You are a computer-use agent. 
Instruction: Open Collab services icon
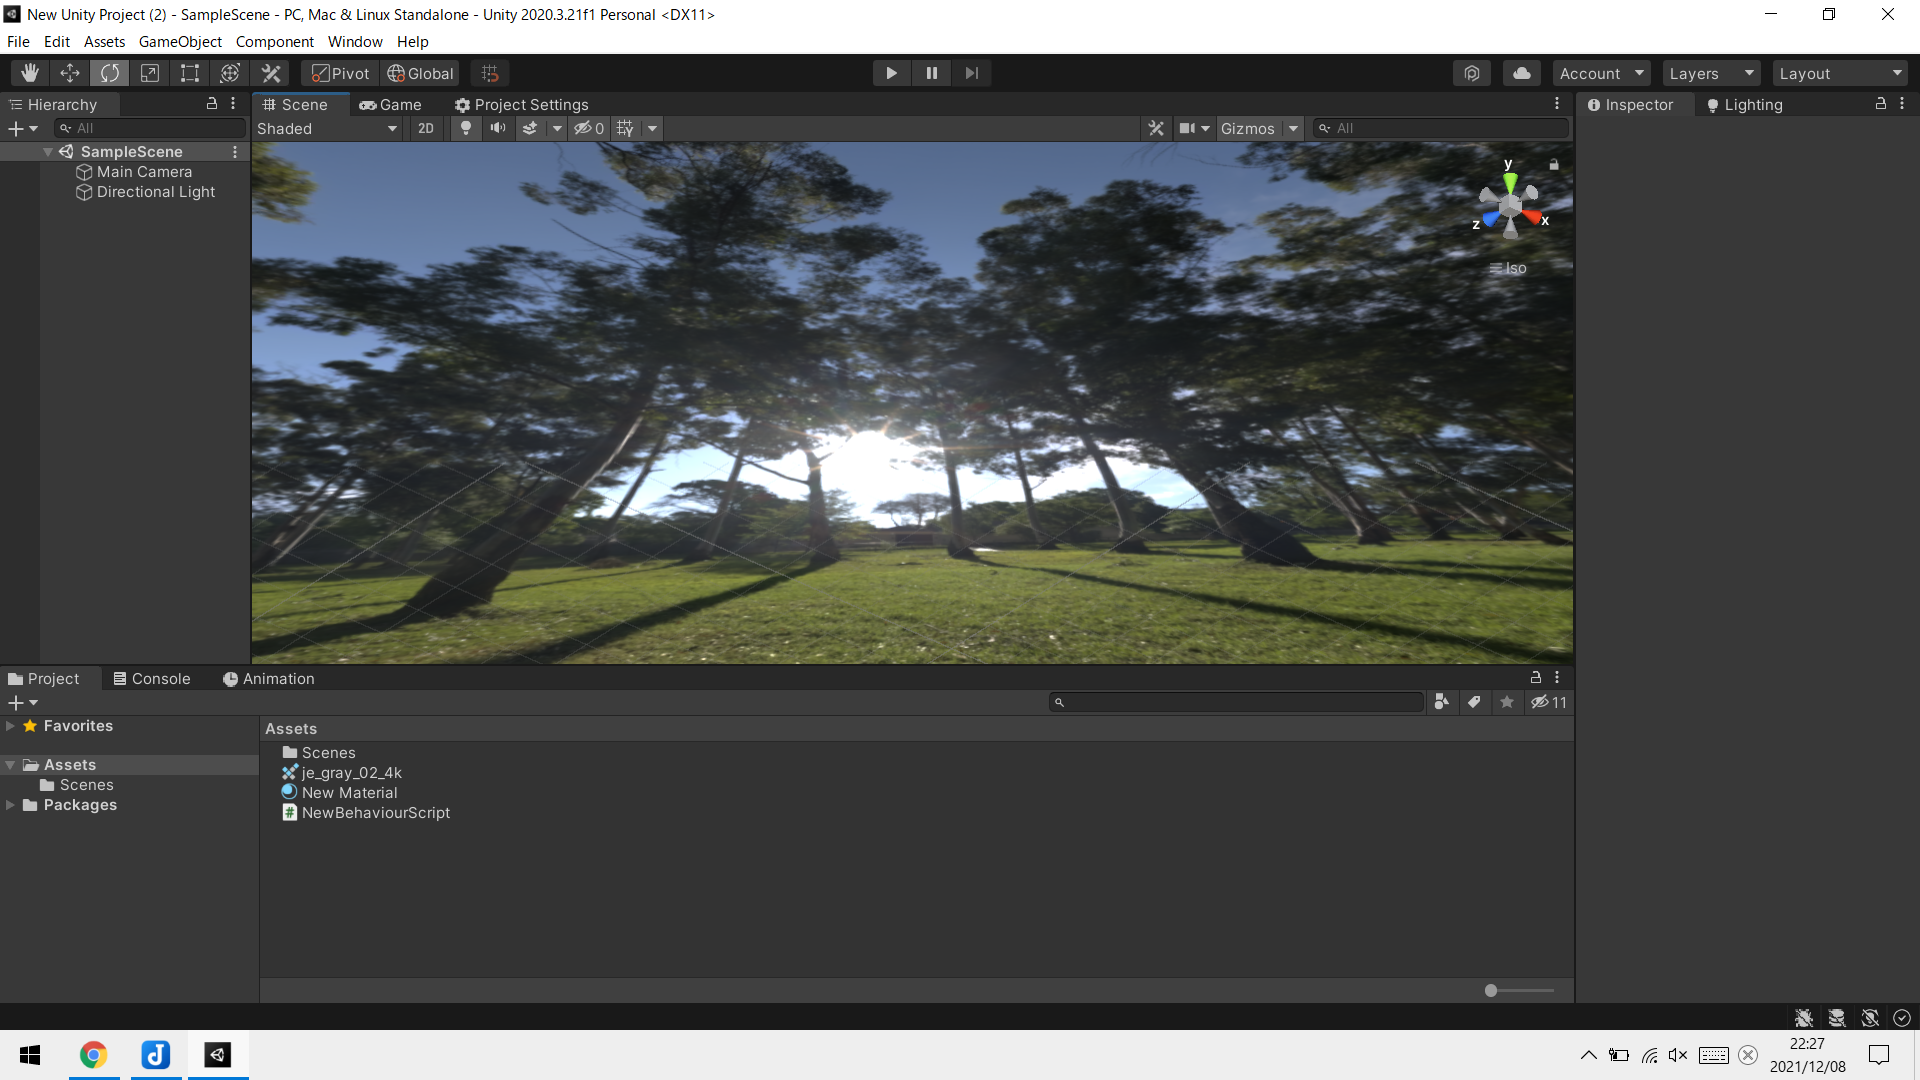tap(1472, 73)
